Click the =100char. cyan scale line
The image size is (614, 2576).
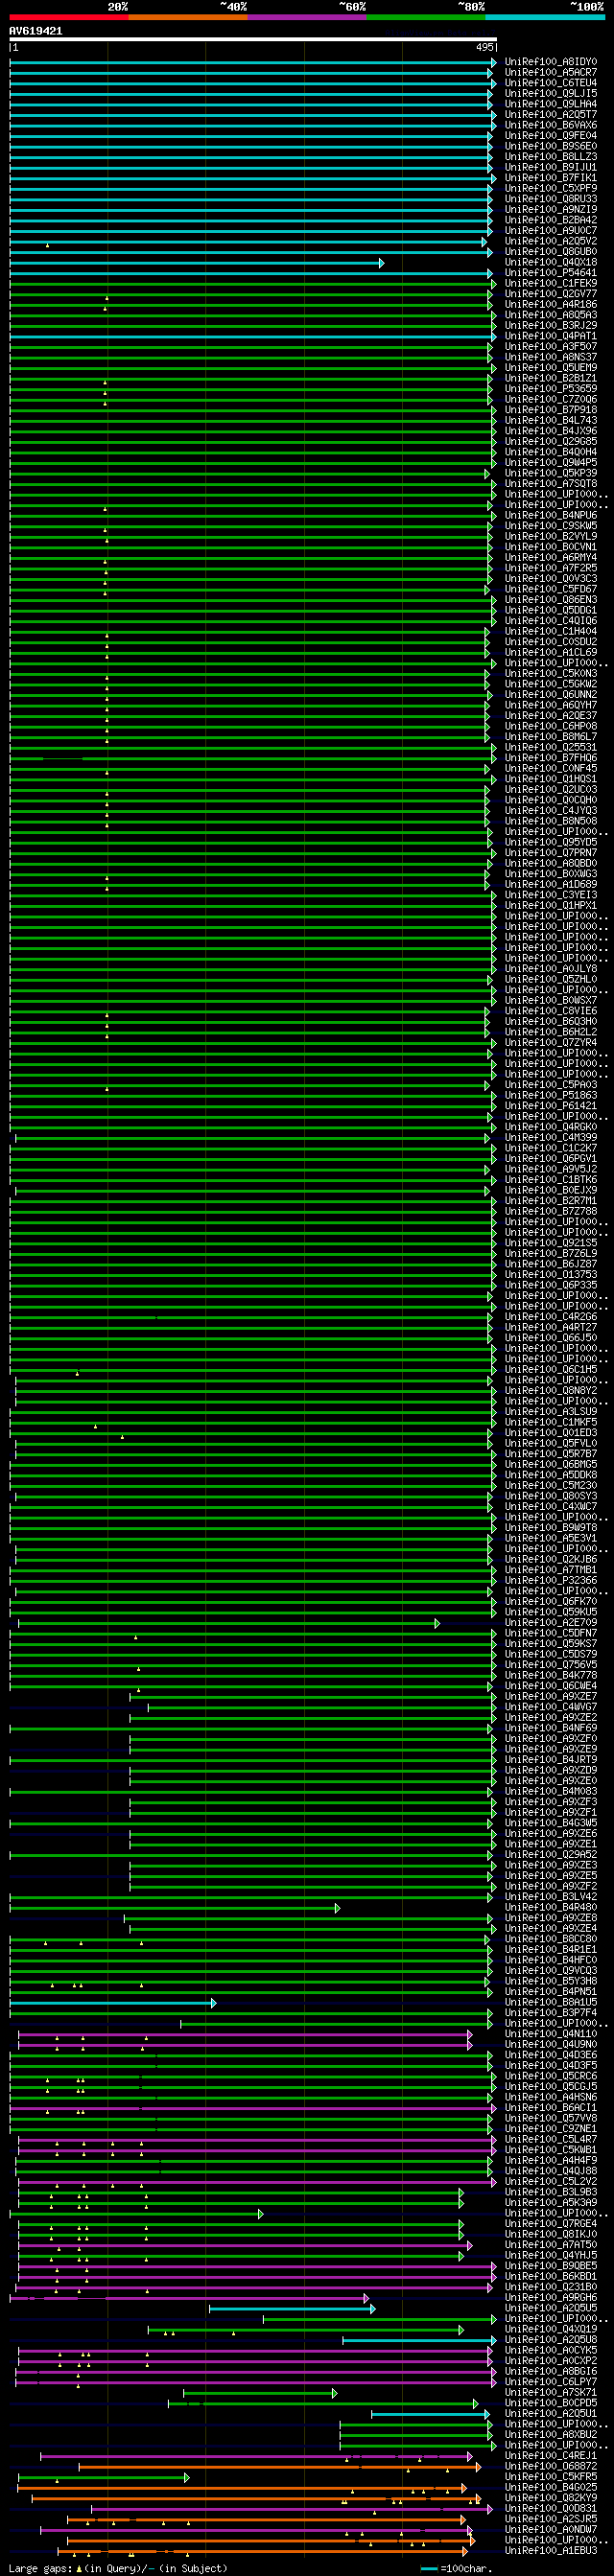pyautogui.click(x=430, y=2569)
